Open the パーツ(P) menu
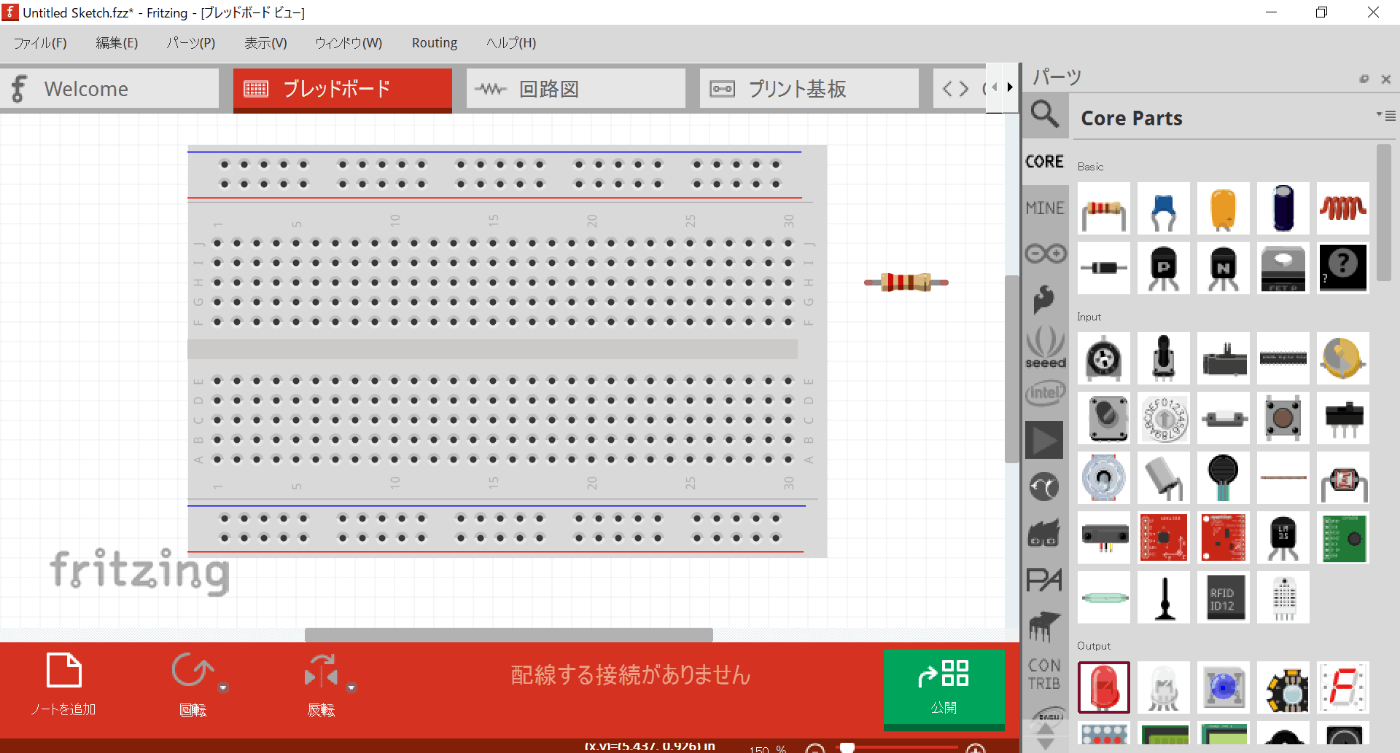Image resolution: width=1400 pixels, height=753 pixels. coord(191,43)
